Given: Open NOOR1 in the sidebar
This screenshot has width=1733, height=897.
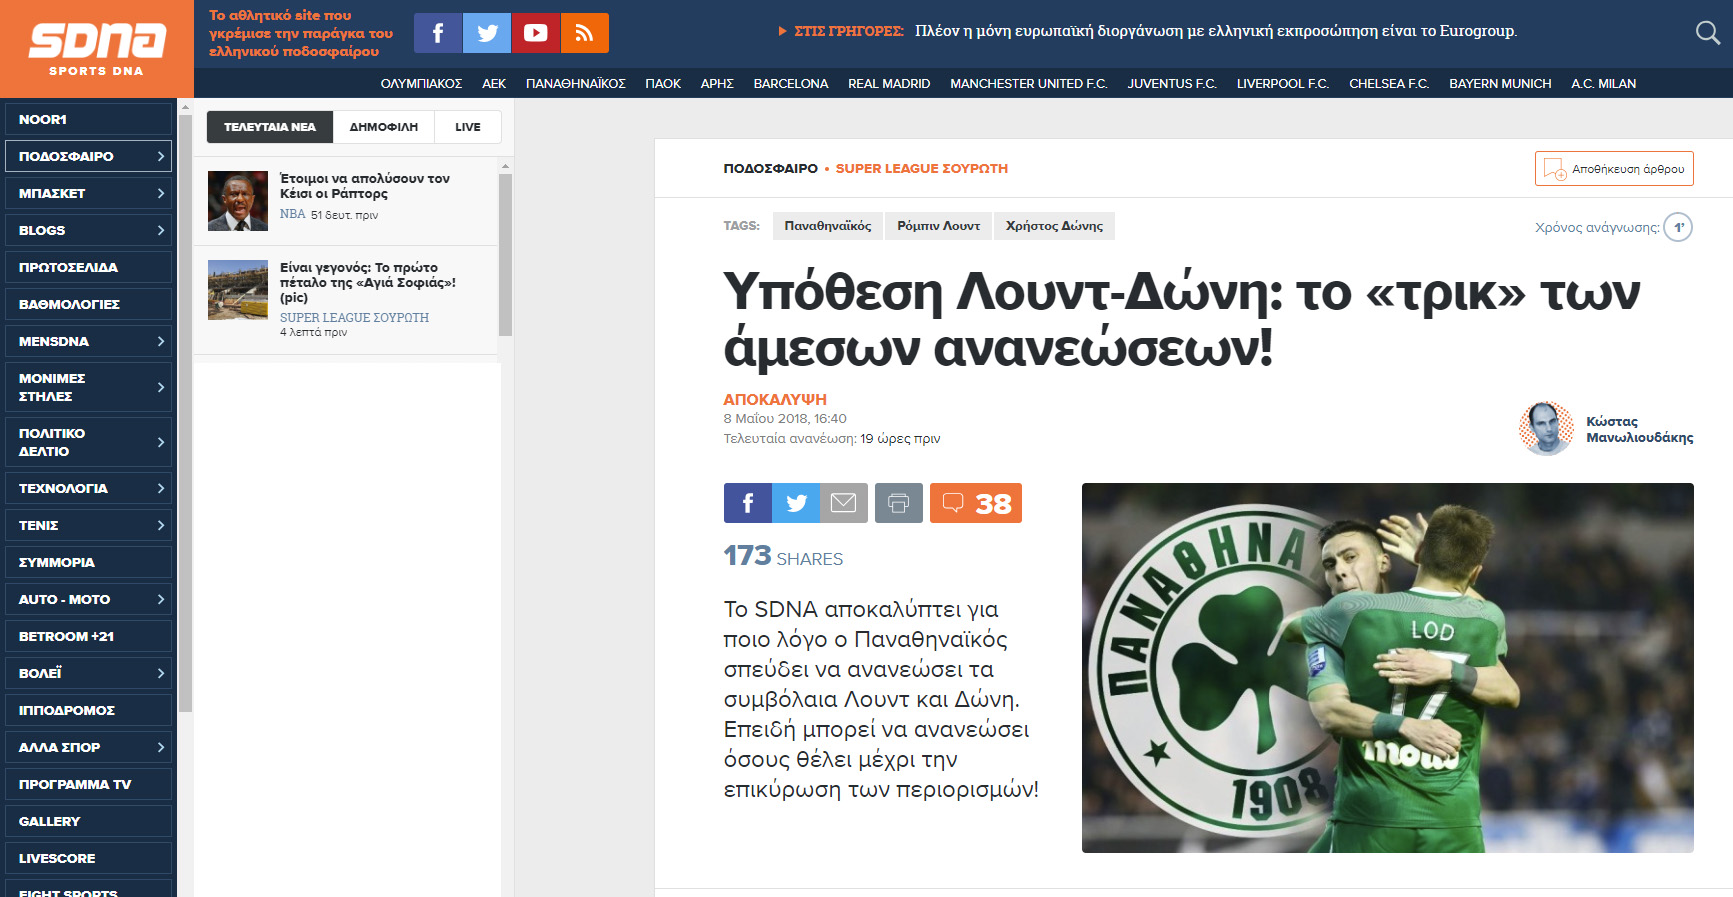Looking at the screenshot, I should tap(88, 119).
